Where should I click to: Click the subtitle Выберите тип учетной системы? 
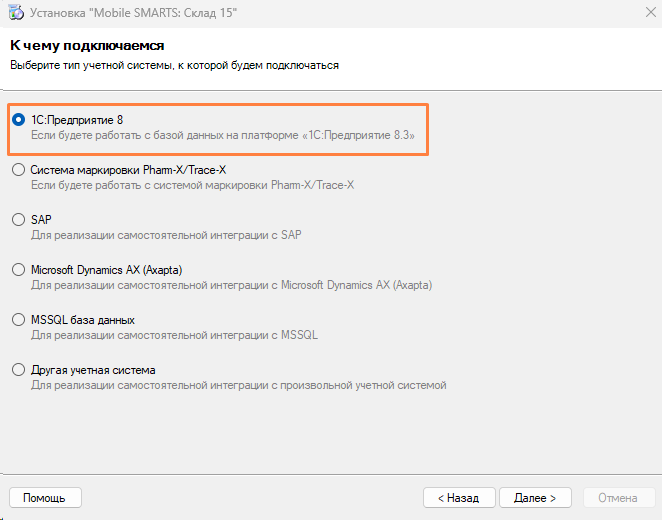[174, 65]
